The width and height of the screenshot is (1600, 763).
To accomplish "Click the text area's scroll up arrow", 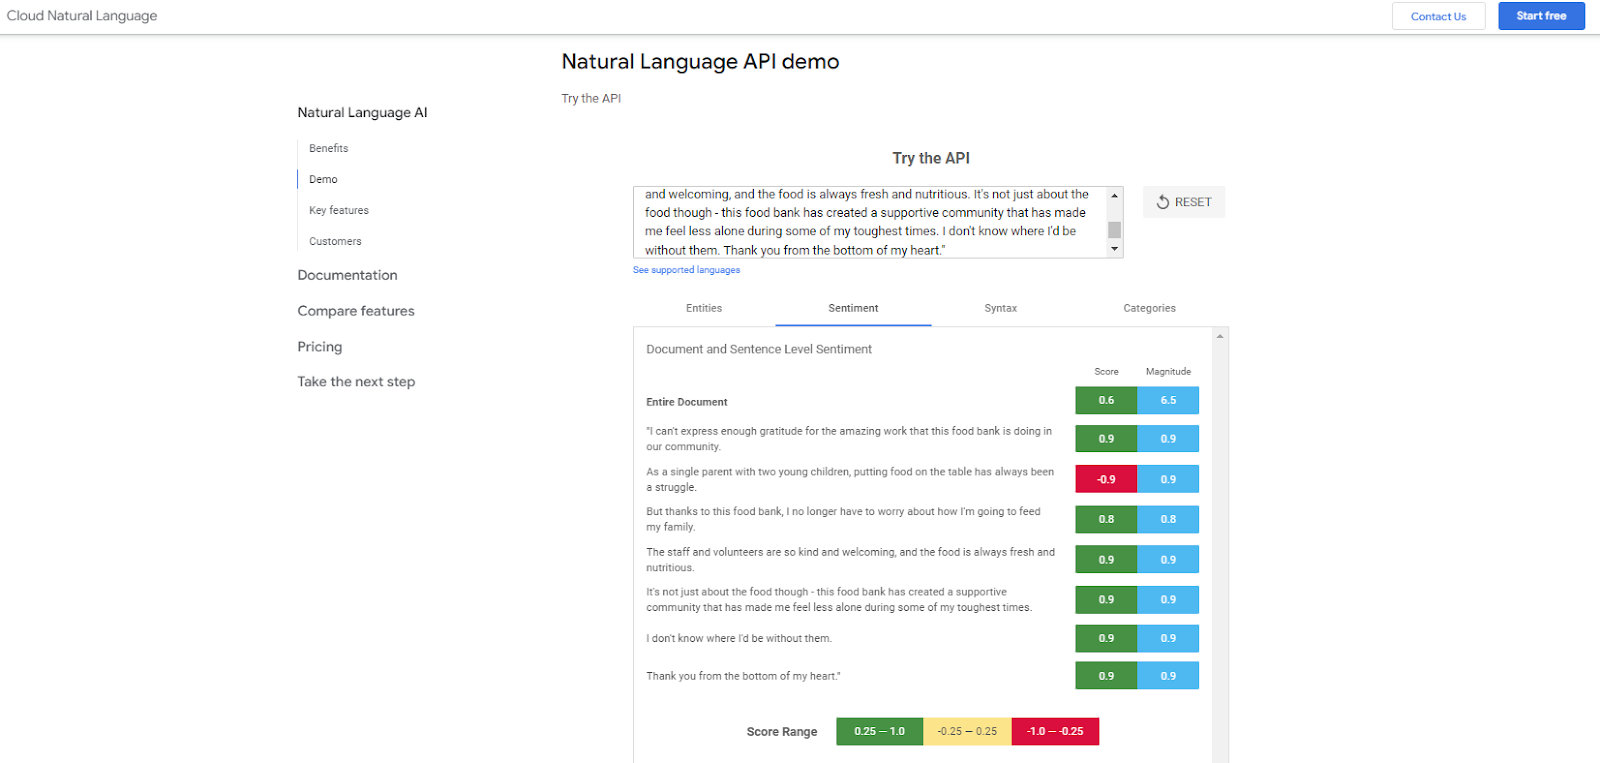I will 1114,195.
